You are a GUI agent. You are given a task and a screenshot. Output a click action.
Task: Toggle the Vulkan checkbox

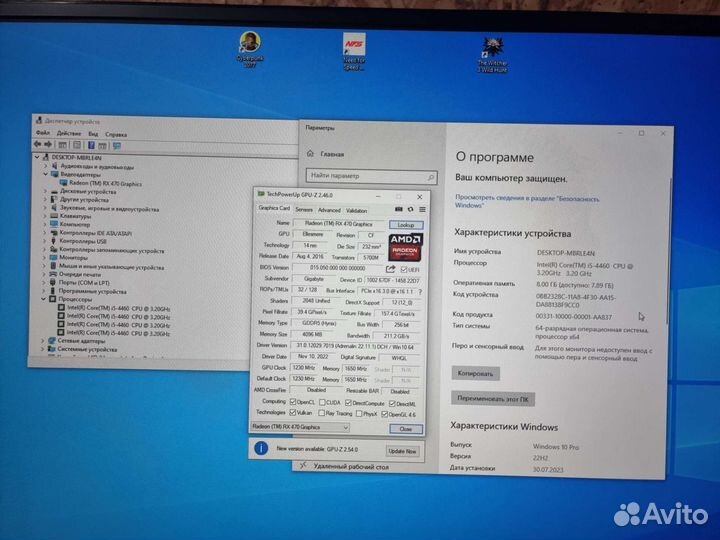pyautogui.click(x=292, y=413)
